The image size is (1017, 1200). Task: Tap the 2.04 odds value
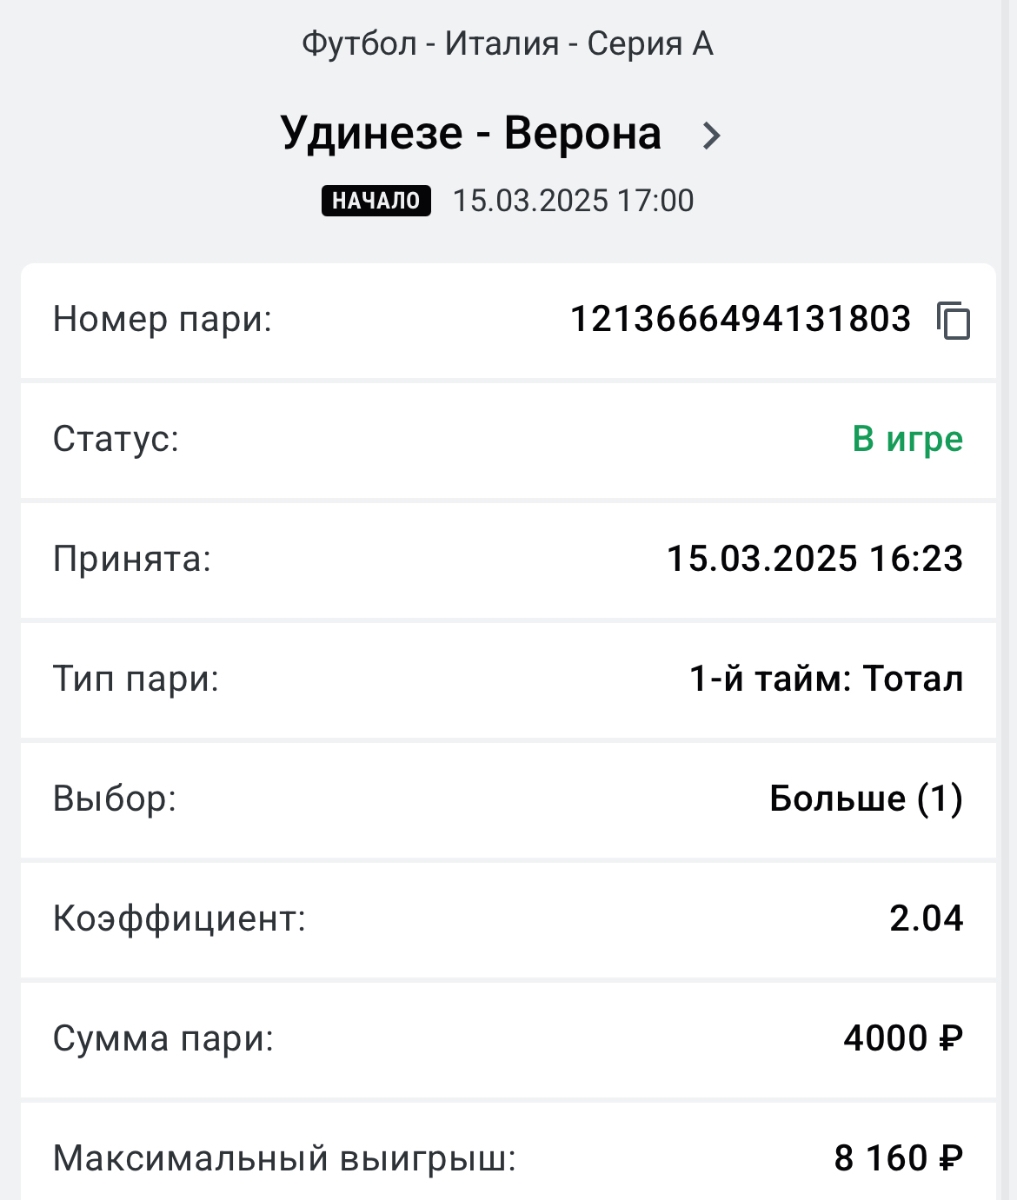pyautogui.click(x=926, y=918)
